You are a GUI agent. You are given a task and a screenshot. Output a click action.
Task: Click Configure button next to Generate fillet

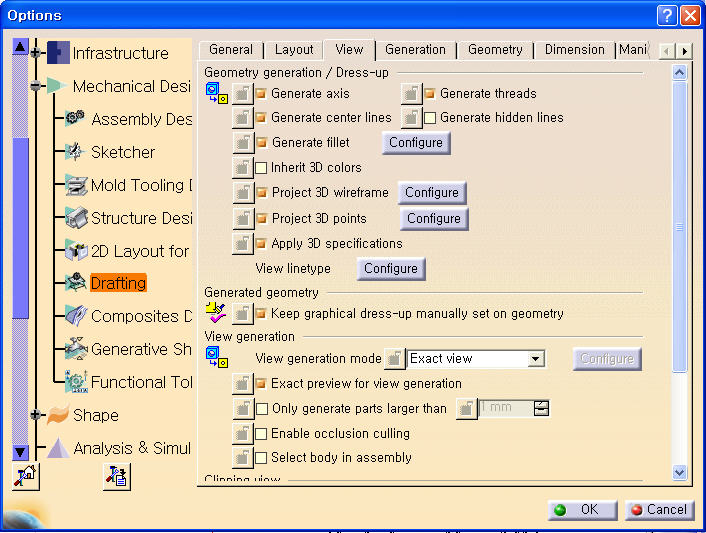[416, 143]
